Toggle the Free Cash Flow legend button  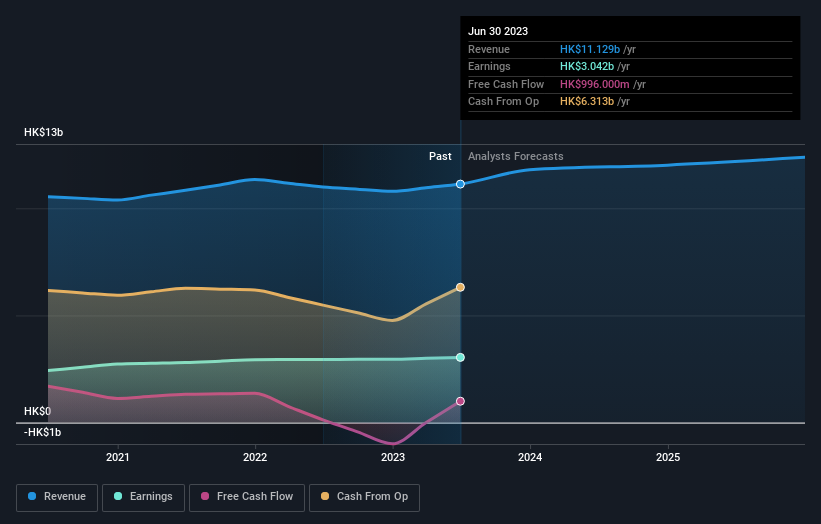point(247,497)
